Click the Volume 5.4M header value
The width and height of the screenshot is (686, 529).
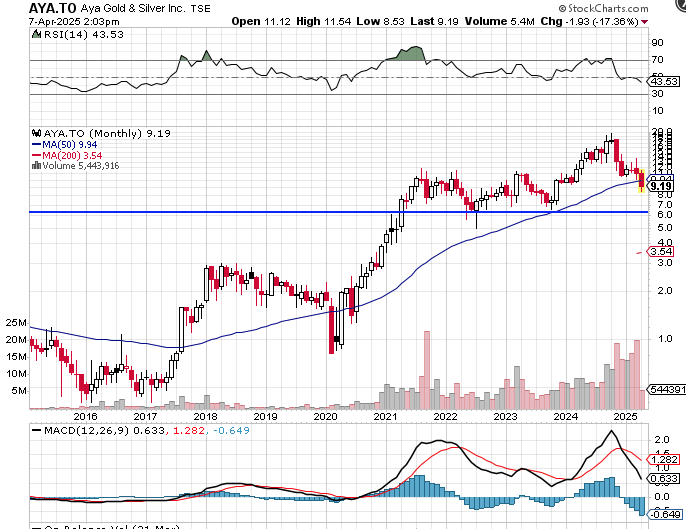click(499, 21)
